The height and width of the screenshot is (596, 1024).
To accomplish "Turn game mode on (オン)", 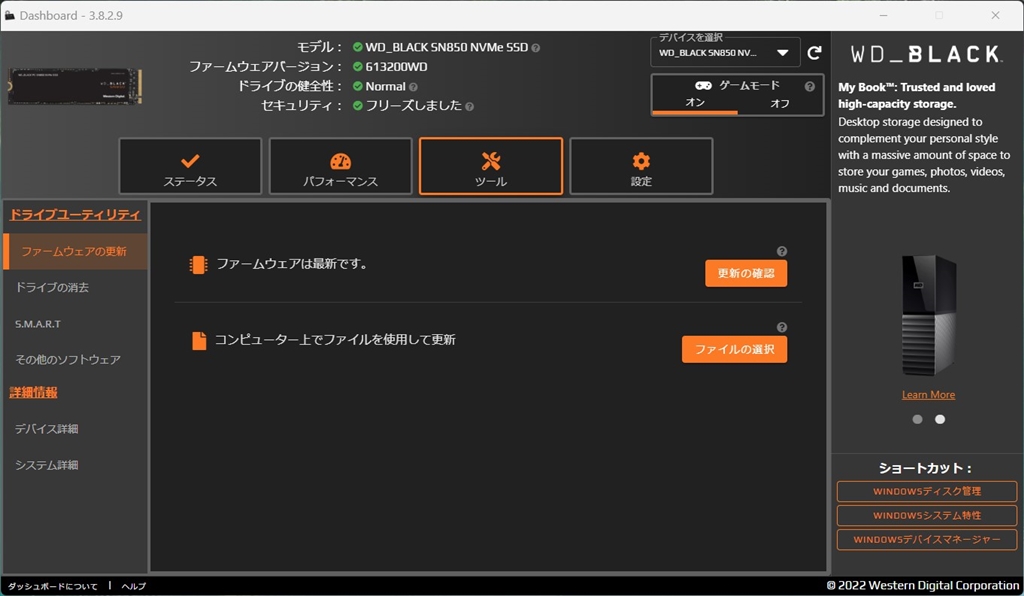I will tap(695, 102).
